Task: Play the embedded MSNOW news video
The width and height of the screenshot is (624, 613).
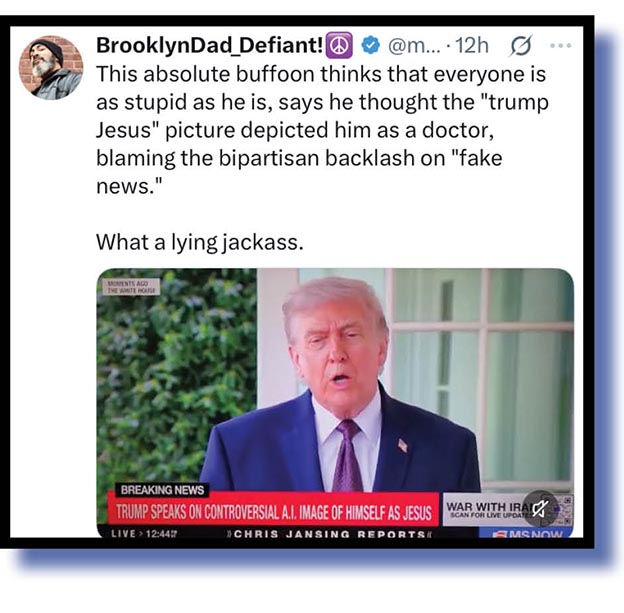Action: [x=335, y=402]
